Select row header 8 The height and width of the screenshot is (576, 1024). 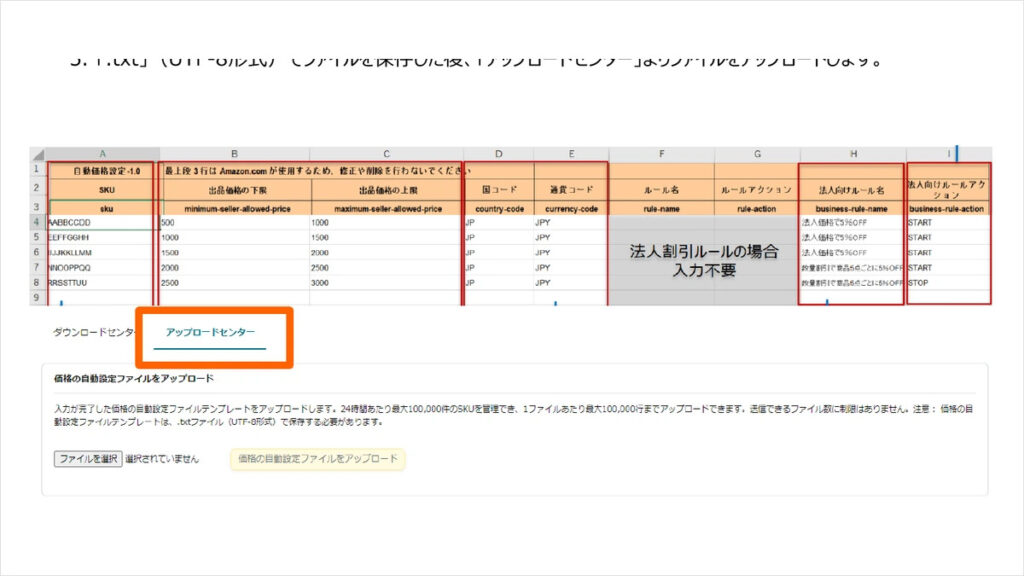37,283
